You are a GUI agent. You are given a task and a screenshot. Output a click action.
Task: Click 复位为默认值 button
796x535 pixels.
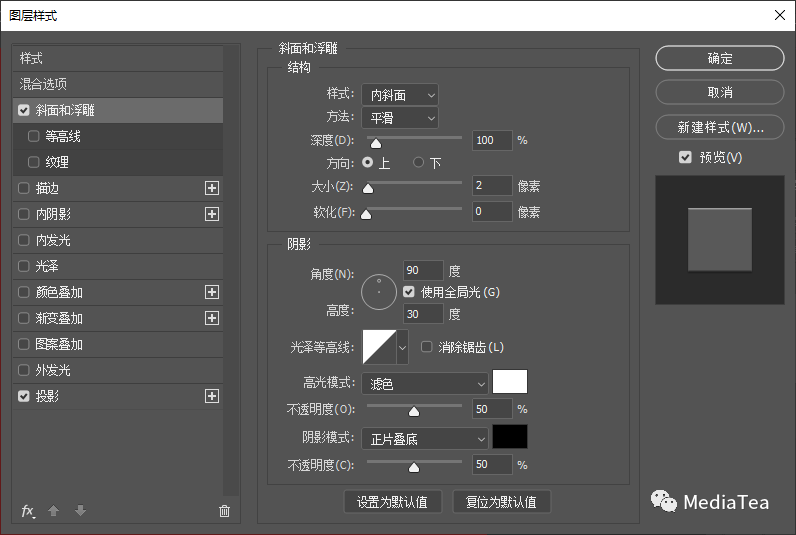501,502
